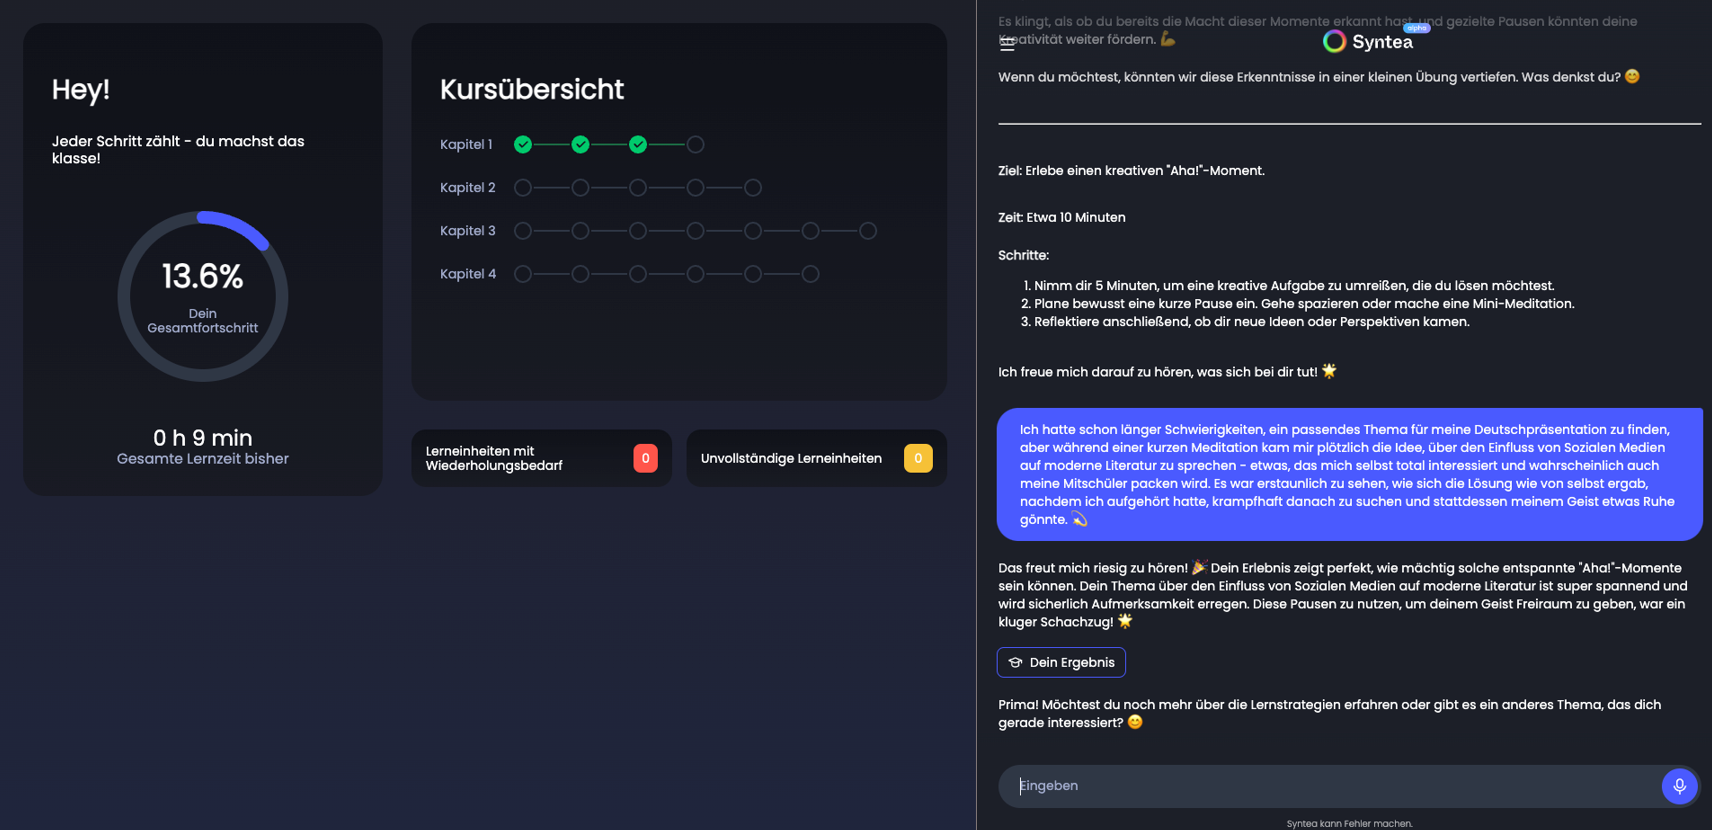
Task: Select first completed checkmark in Kapitel 1
Action: coord(523,145)
